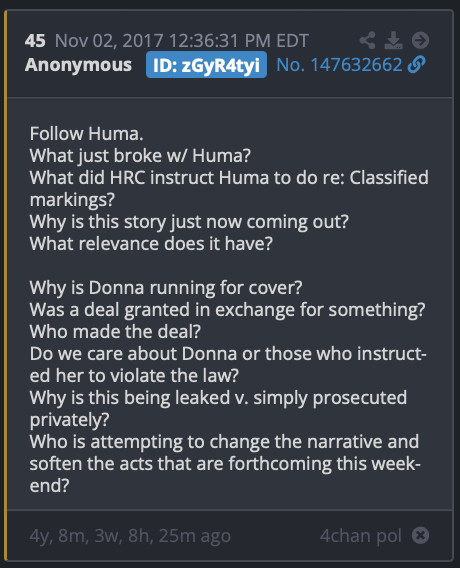Click the final word "end?" in post
The height and width of the screenshot is (568, 460).
[49, 485]
